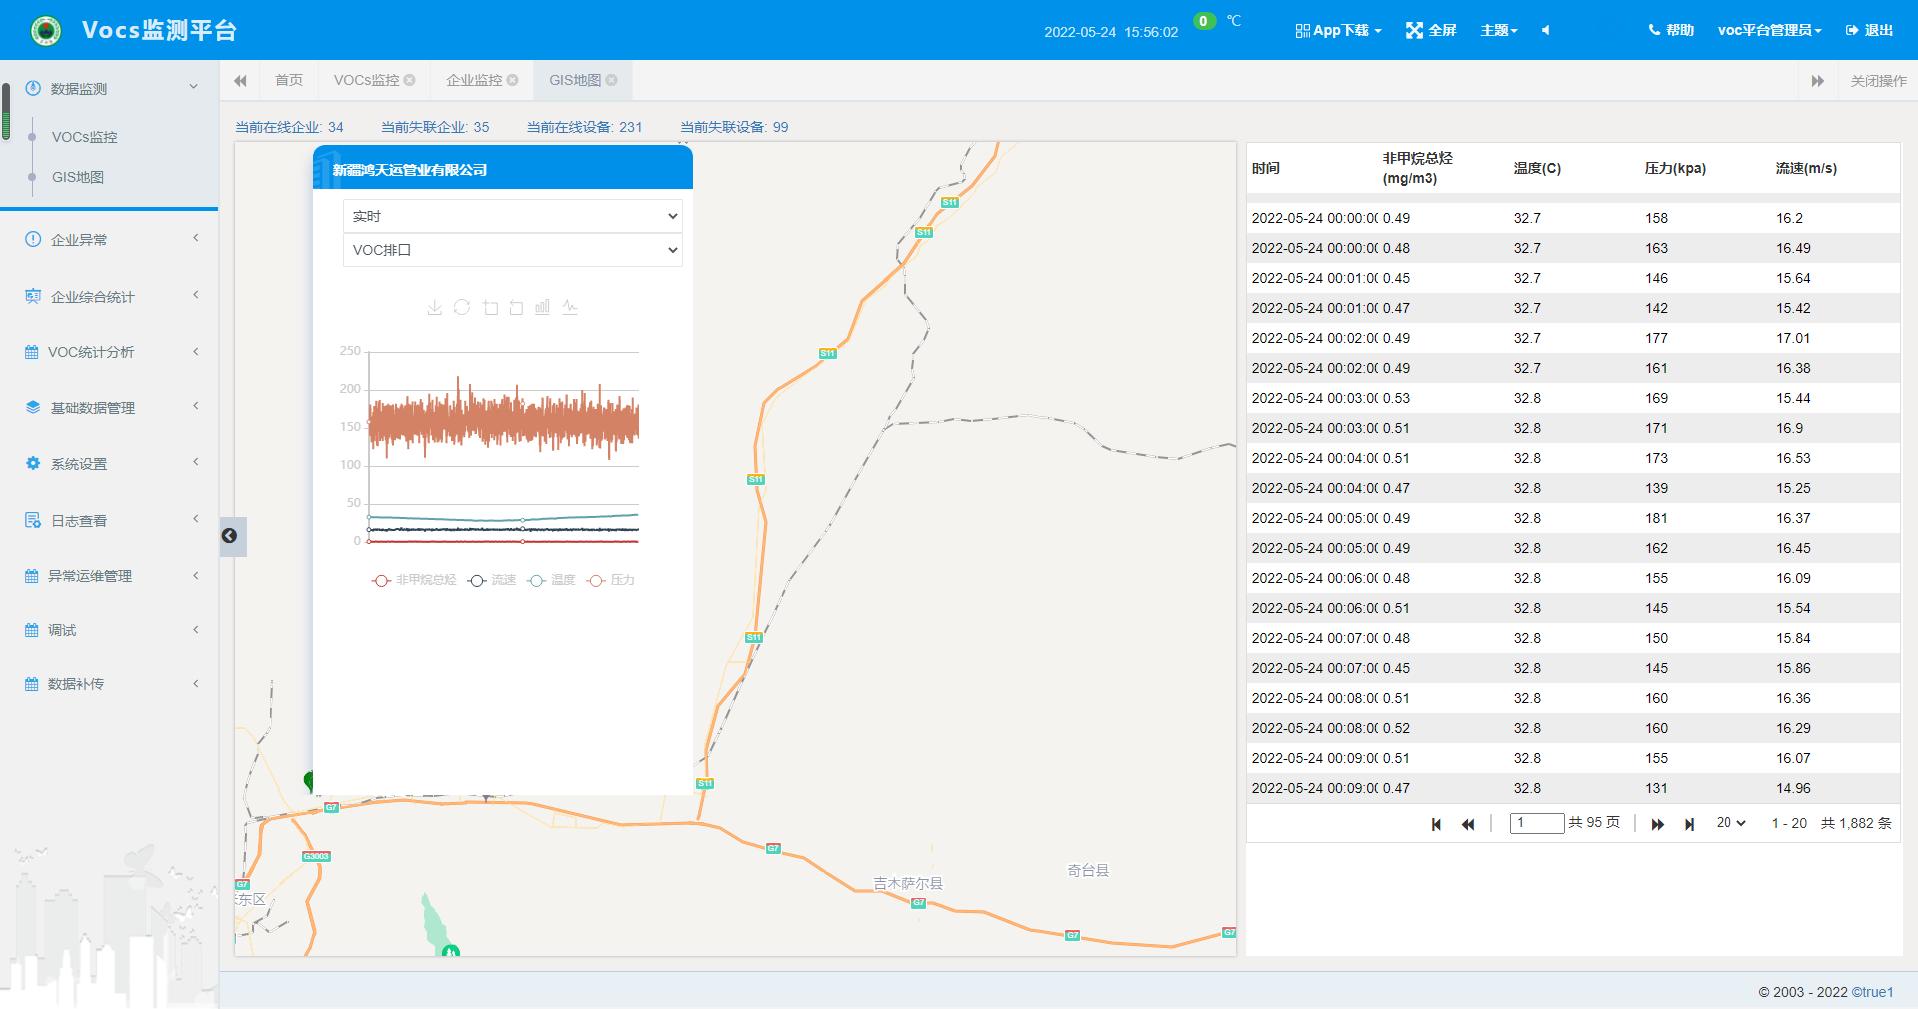Switch chart to line chart view

coord(569,308)
